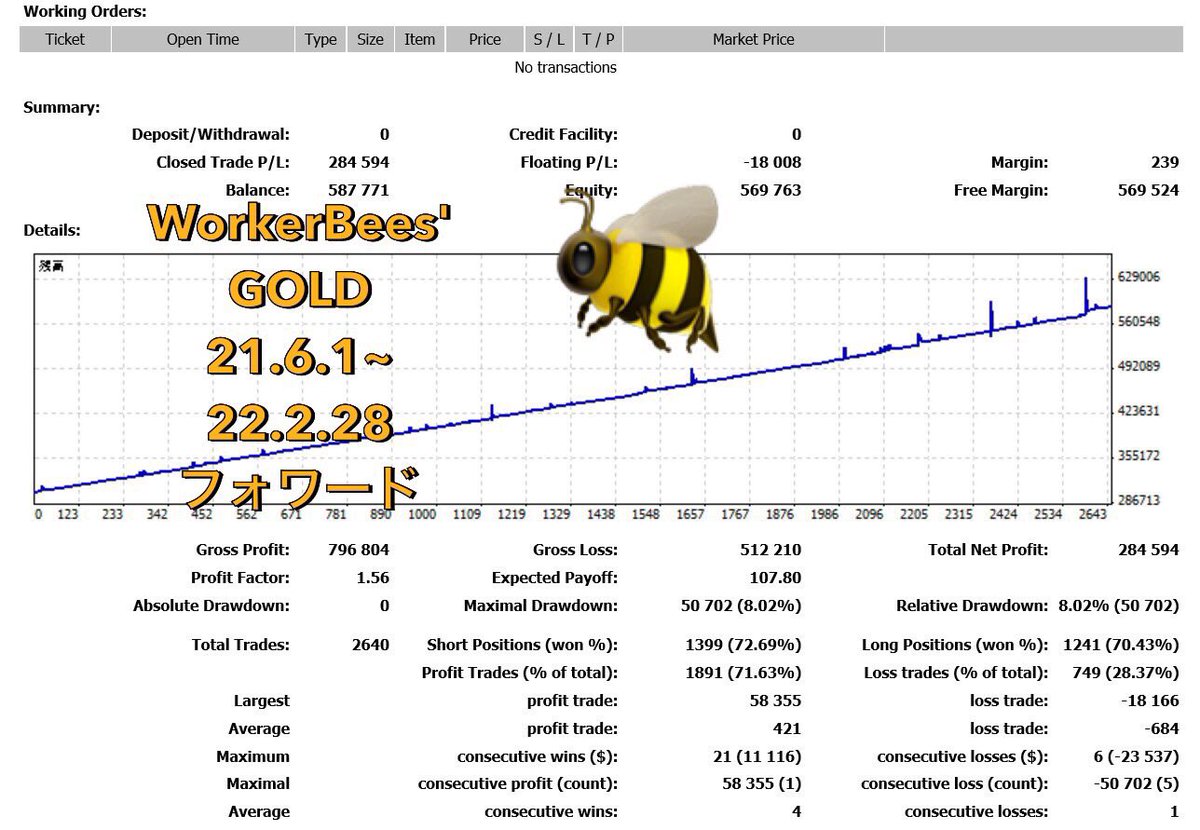
Task: Click average loss trade value -684
Action: 1162,729
